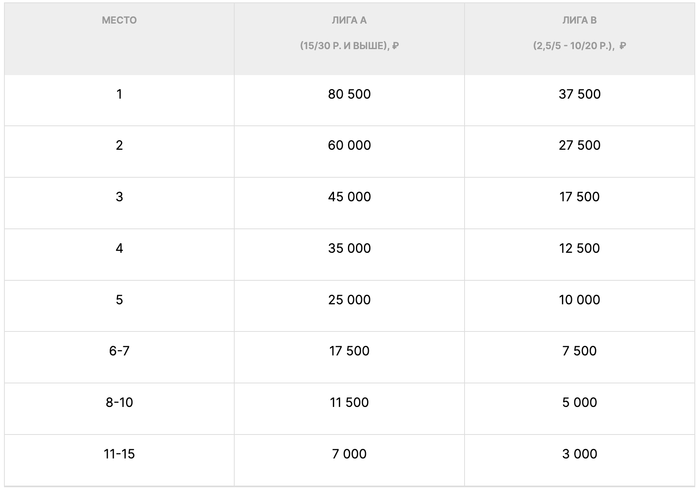Select the 7 000 prize cell
This screenshot has width=700, height=492.
coord(349,454)
